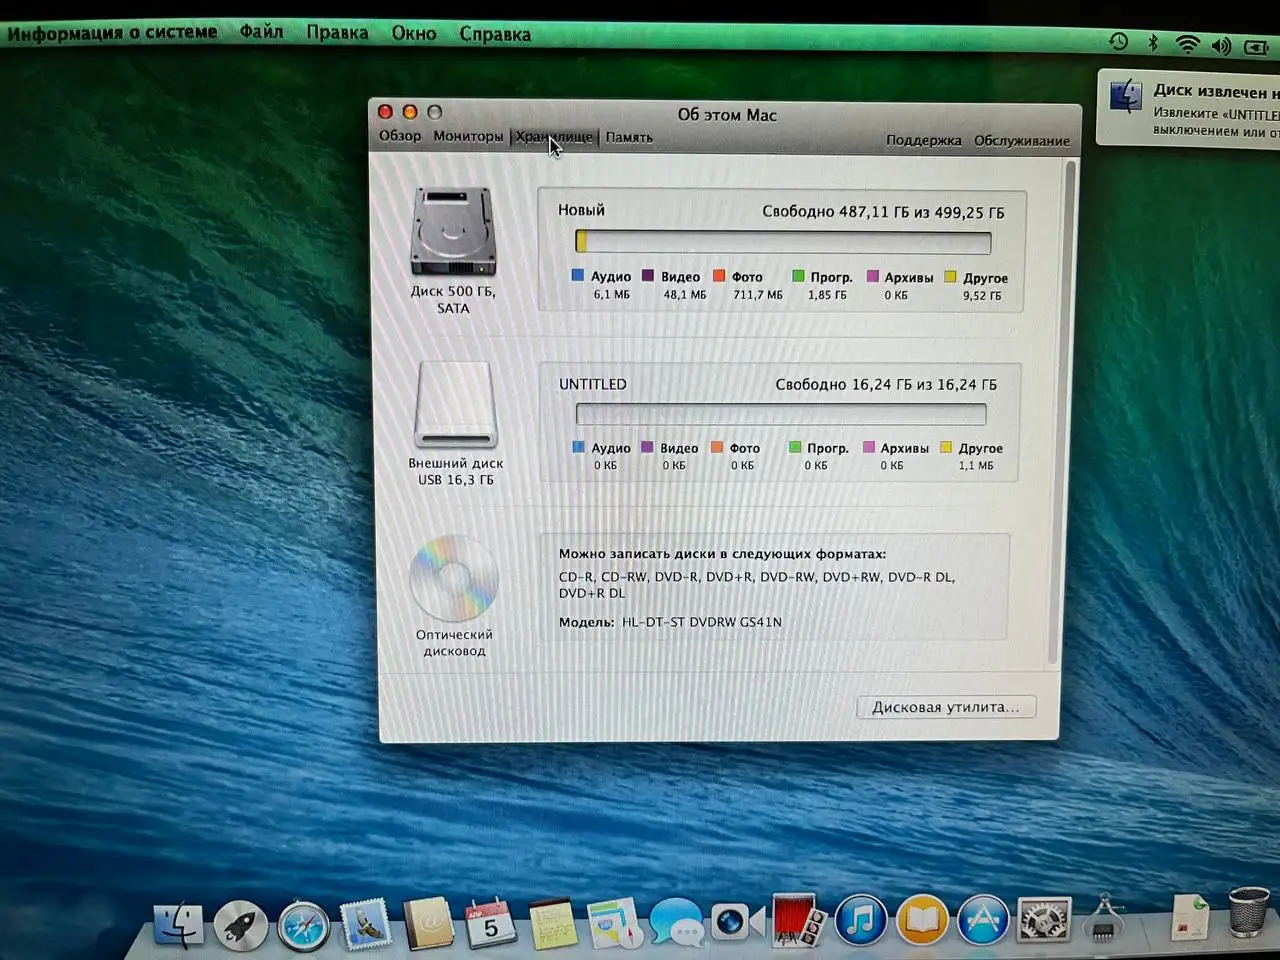Open the Wi-Fi status menu
Viewport: 1280px width, 960px height.
1187,44
